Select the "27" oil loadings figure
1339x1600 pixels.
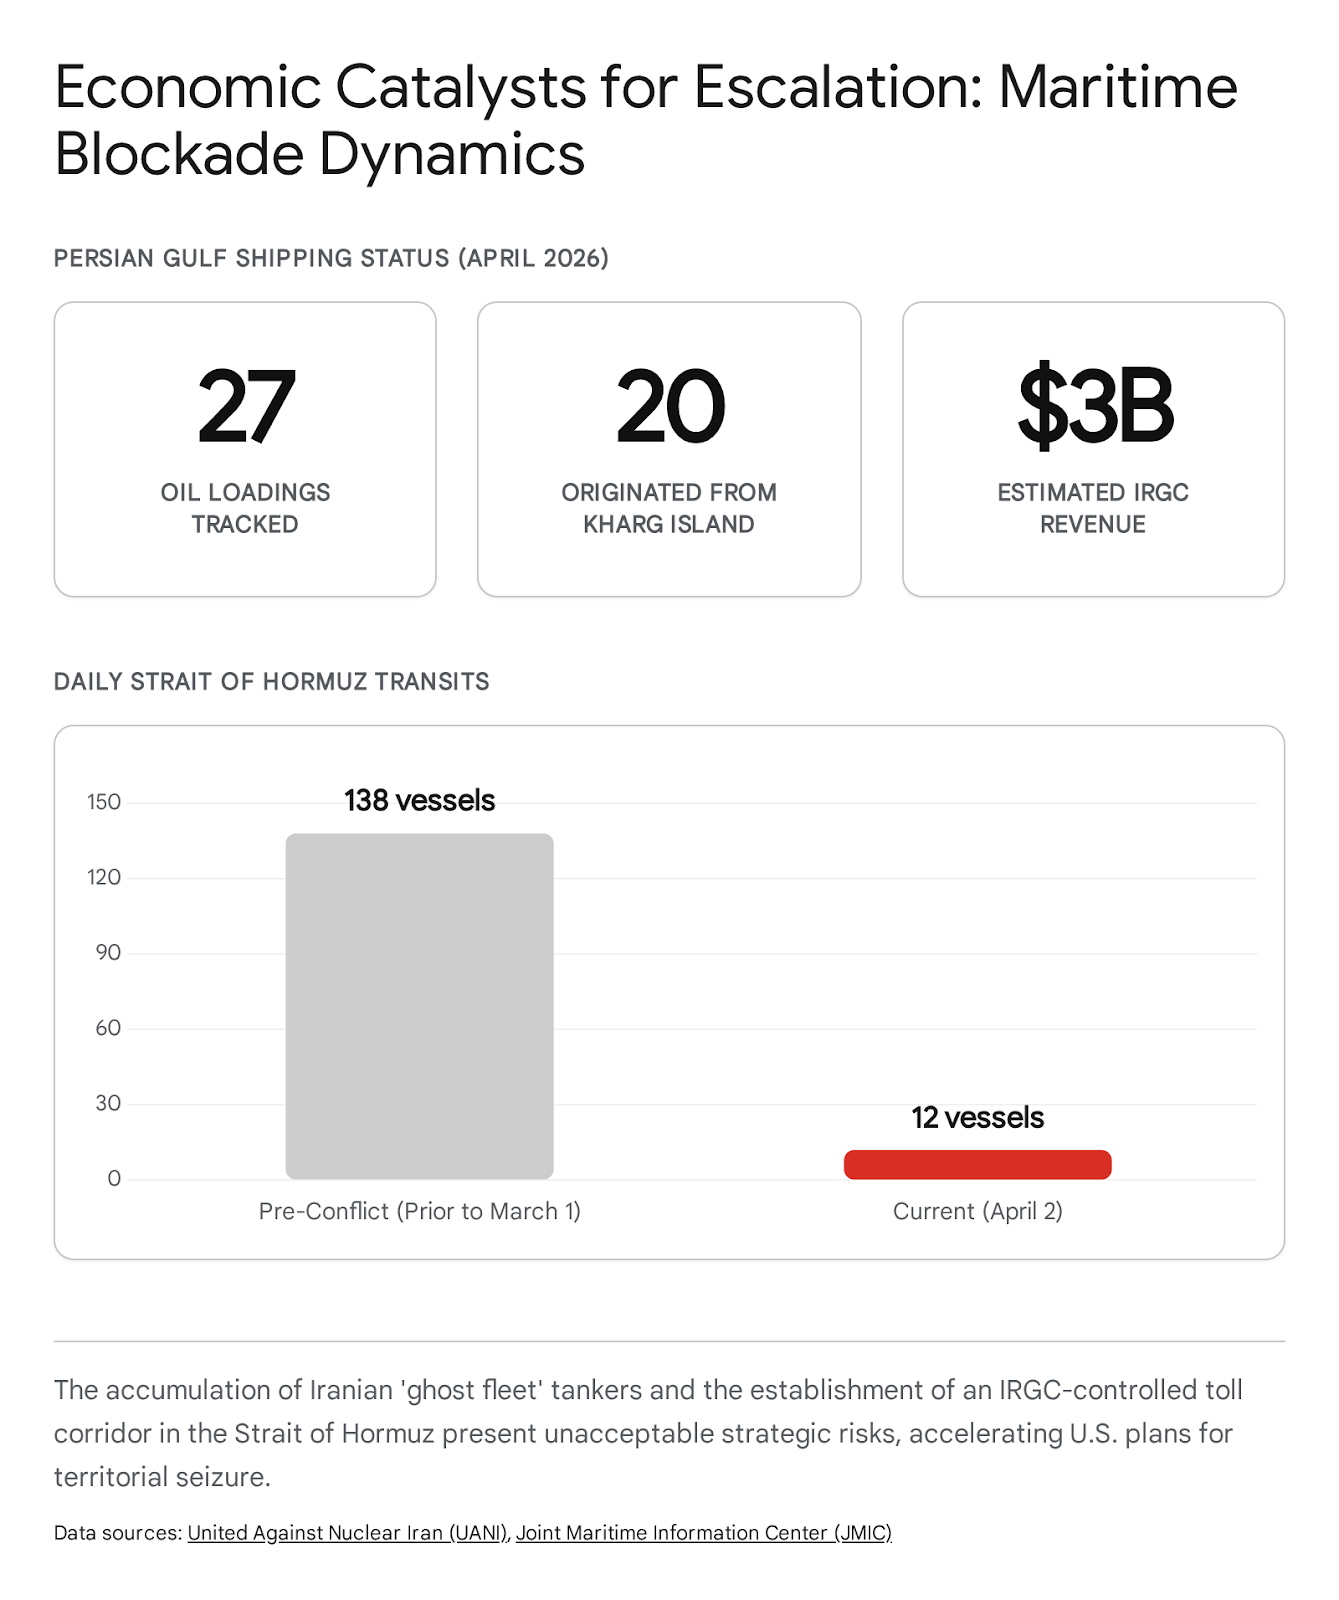click(246, 407)
